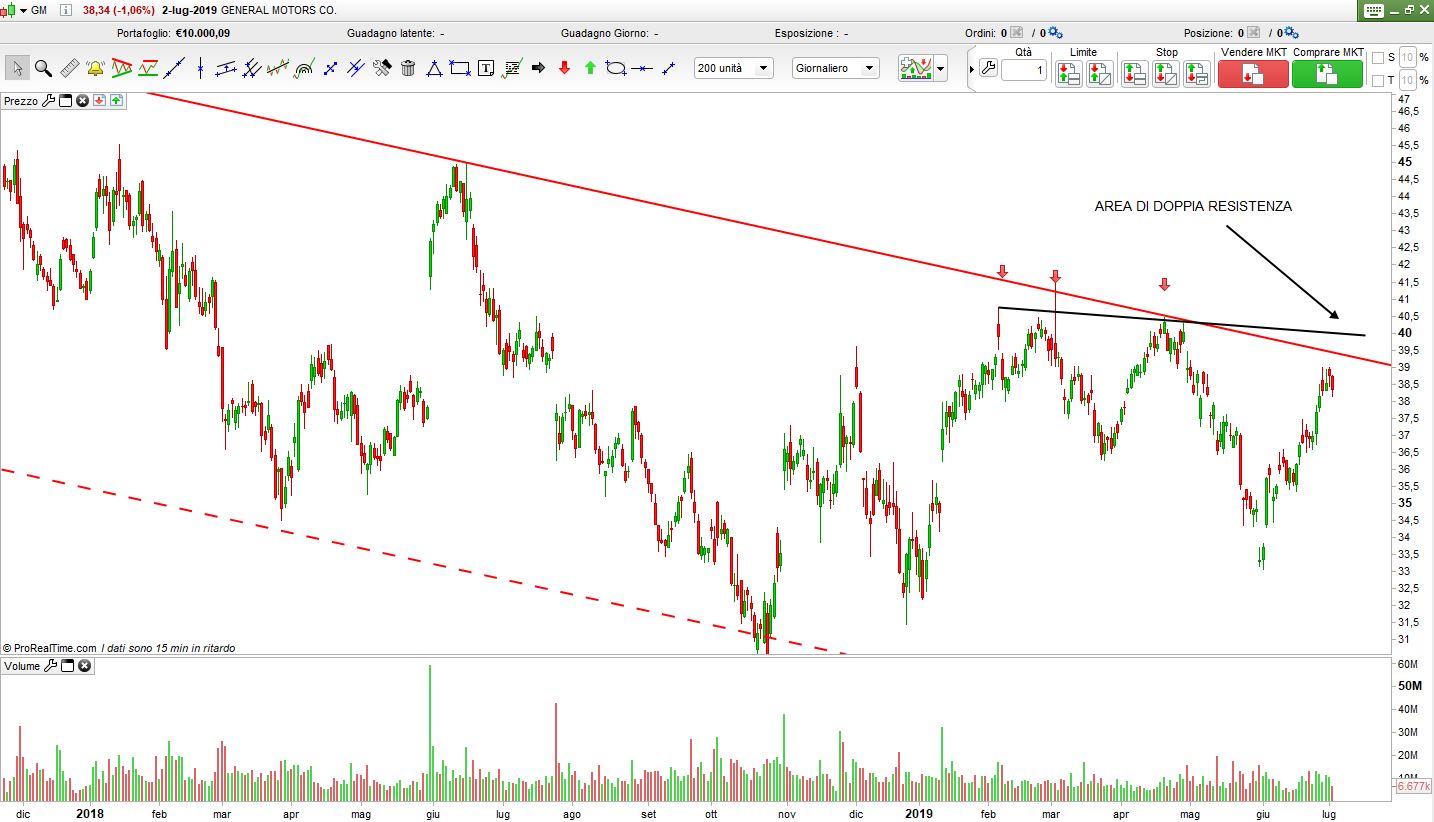This screenshot has width=1434, height=822.
Task: Click the alert bell icon
Action: [95, 68]
